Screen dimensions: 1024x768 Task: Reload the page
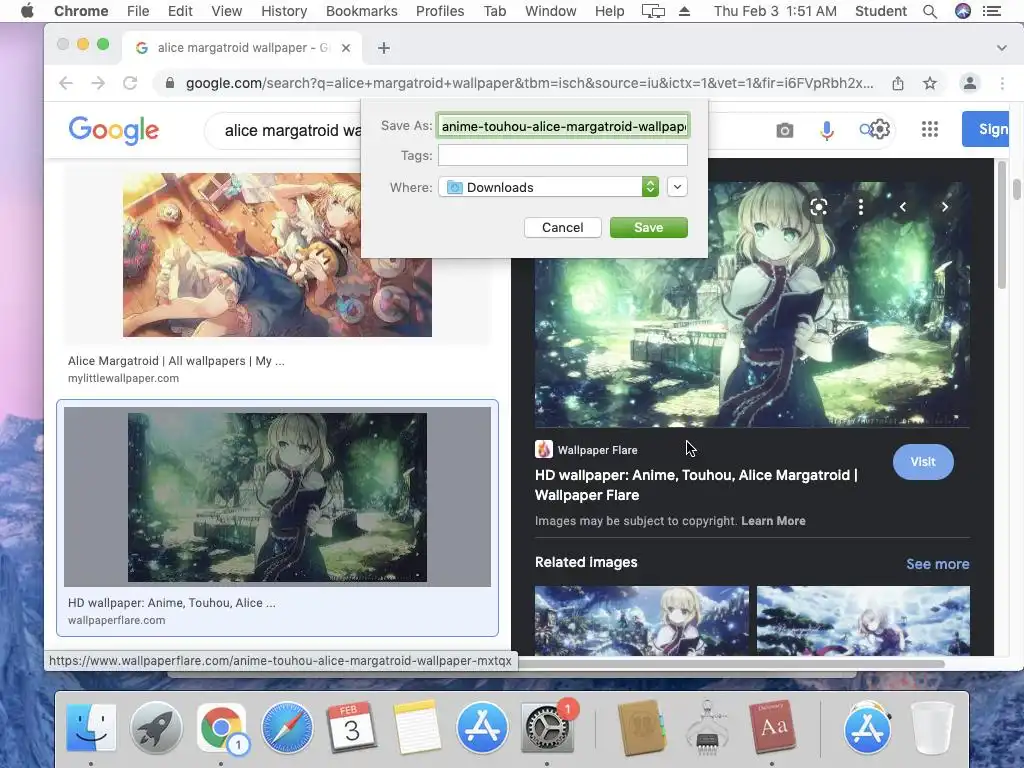[x=130, y=83]
